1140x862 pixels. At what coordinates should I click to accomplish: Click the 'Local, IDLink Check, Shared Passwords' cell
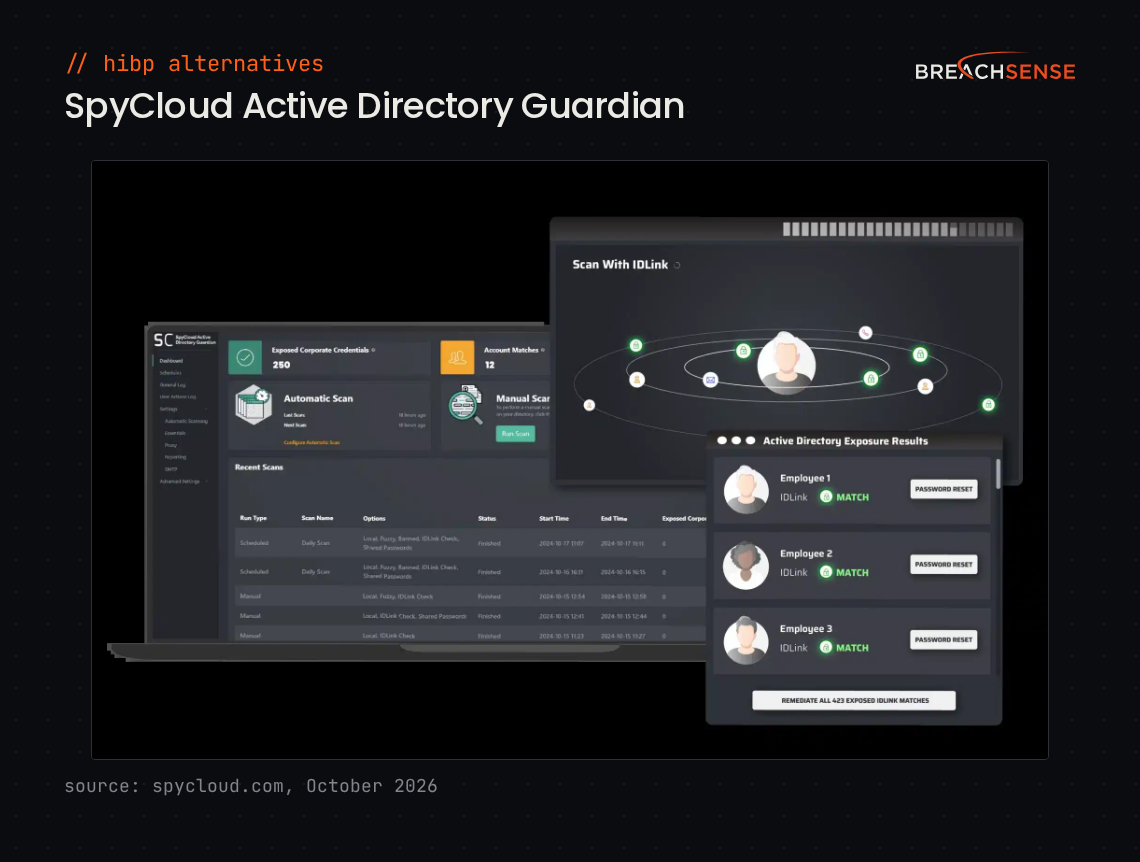tap(414, 616)
